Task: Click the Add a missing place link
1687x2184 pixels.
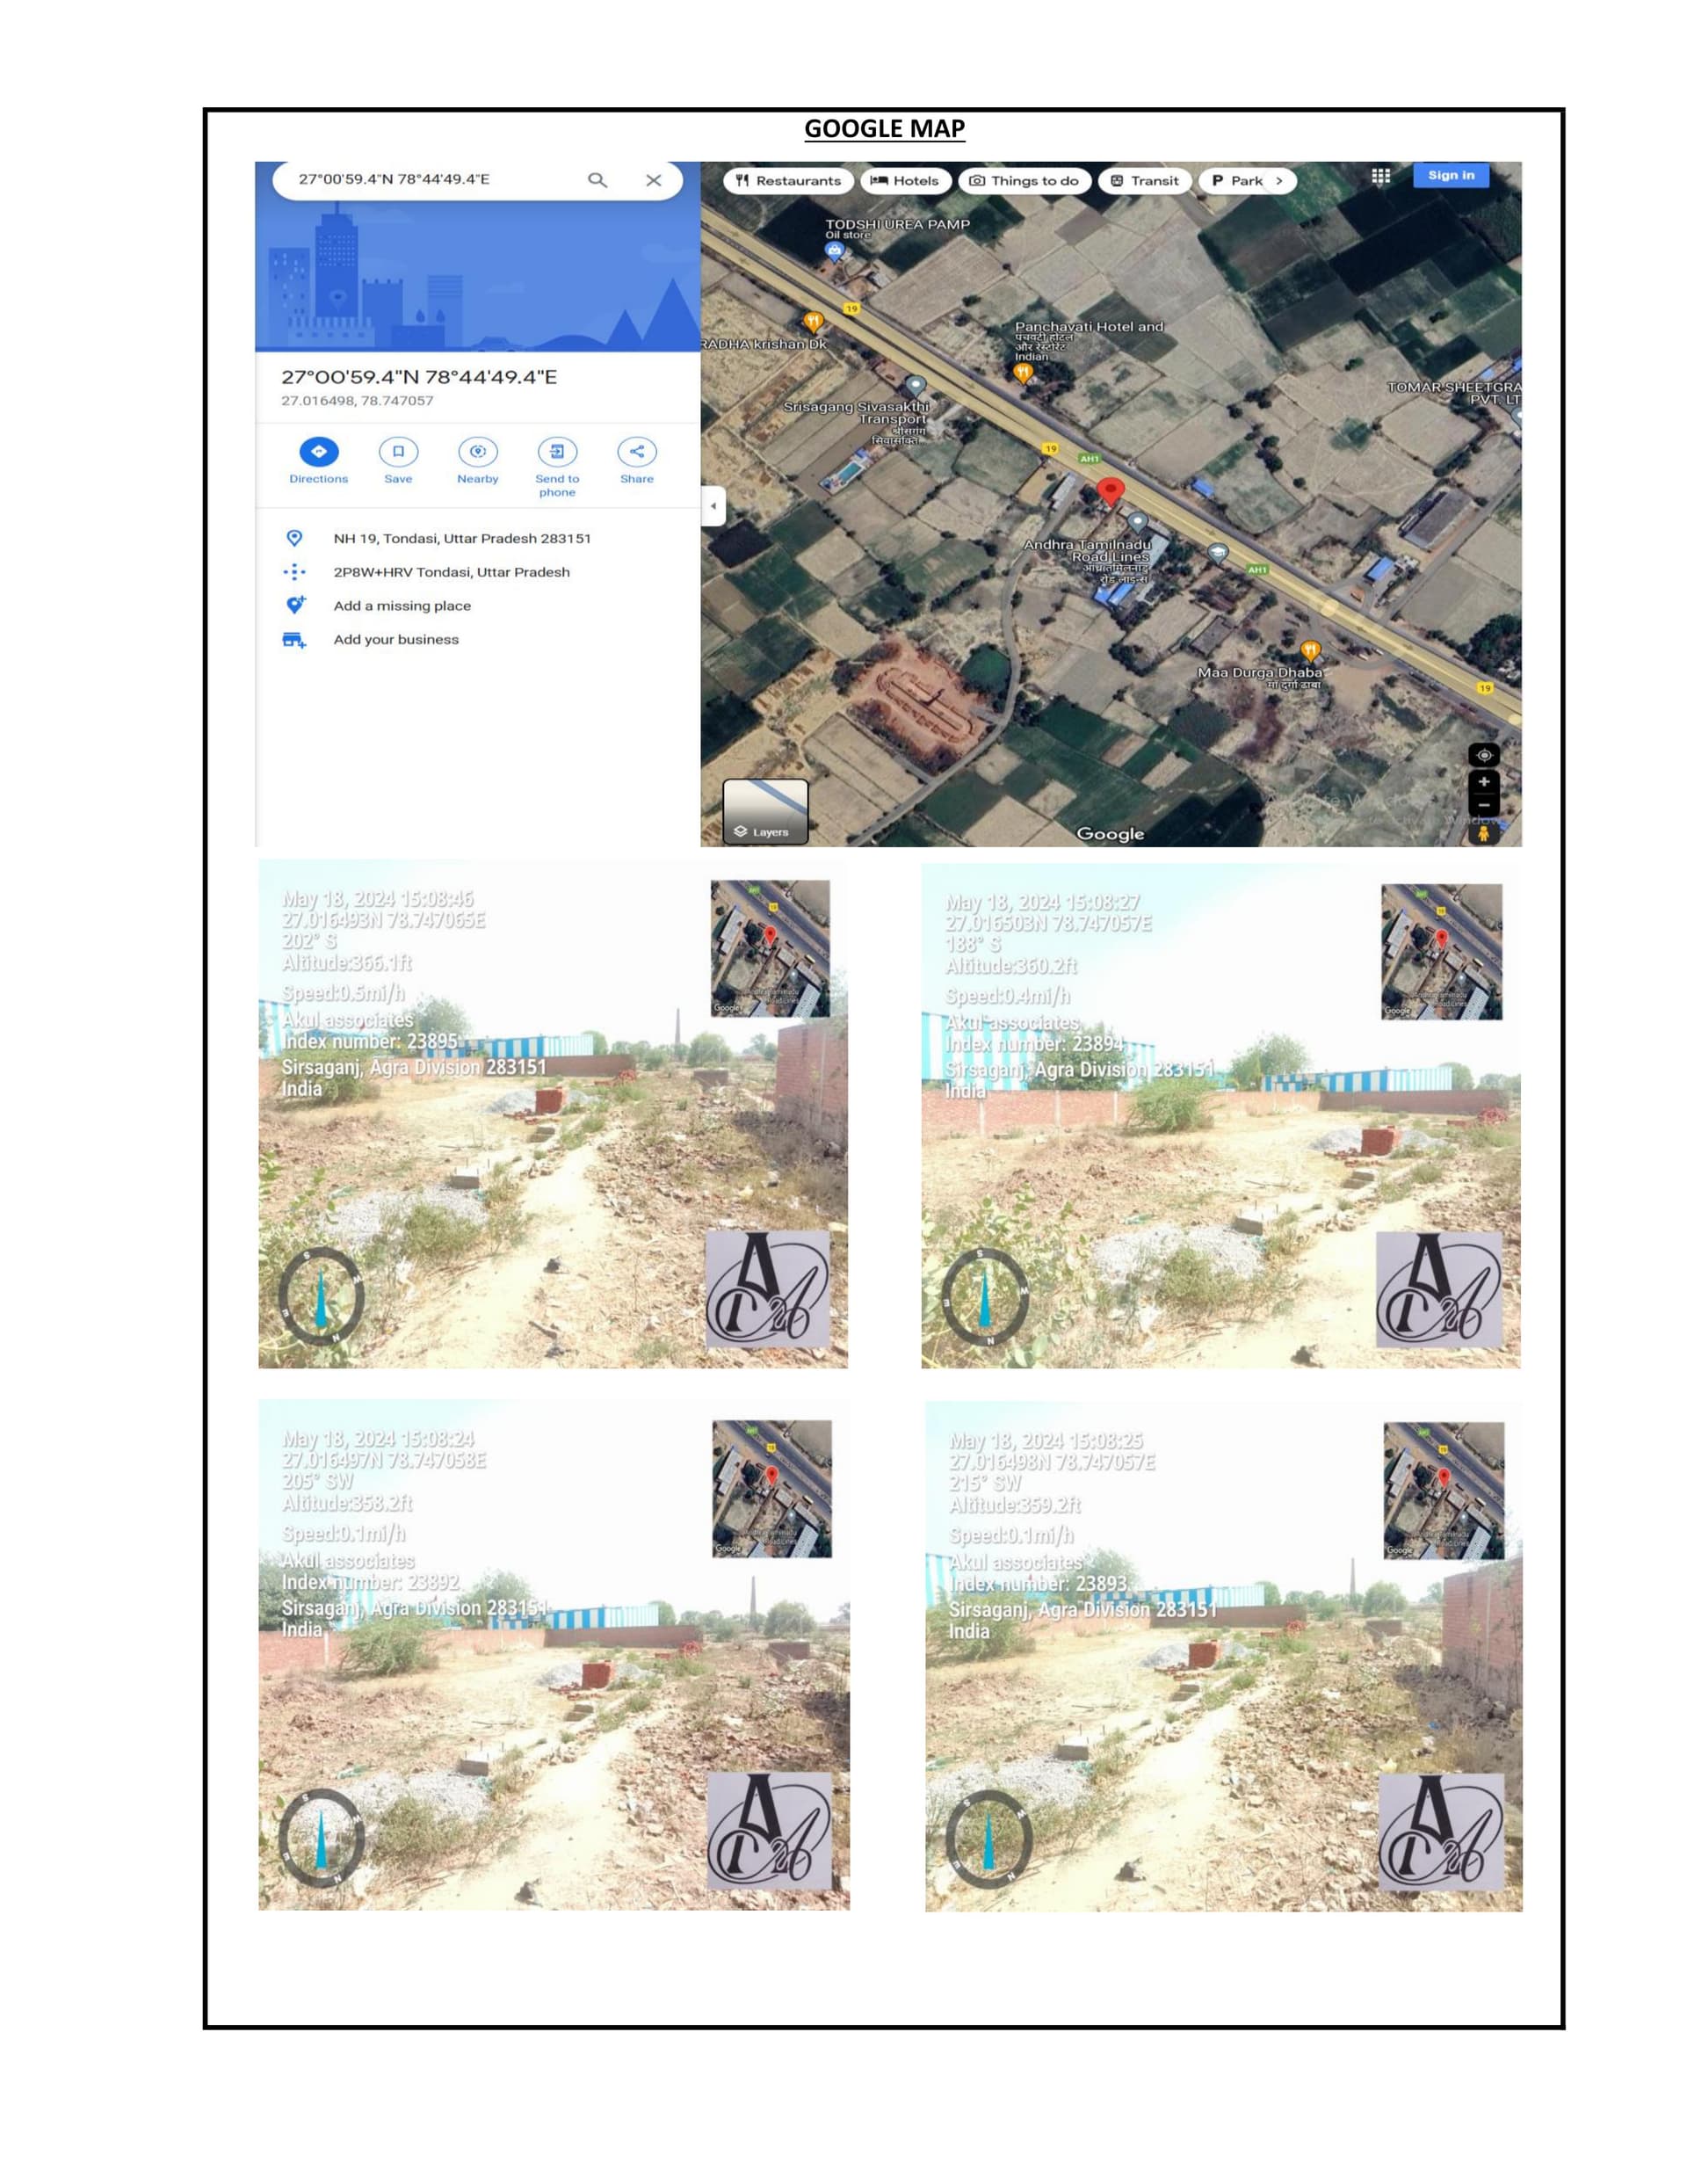Action: click(402, 606)
